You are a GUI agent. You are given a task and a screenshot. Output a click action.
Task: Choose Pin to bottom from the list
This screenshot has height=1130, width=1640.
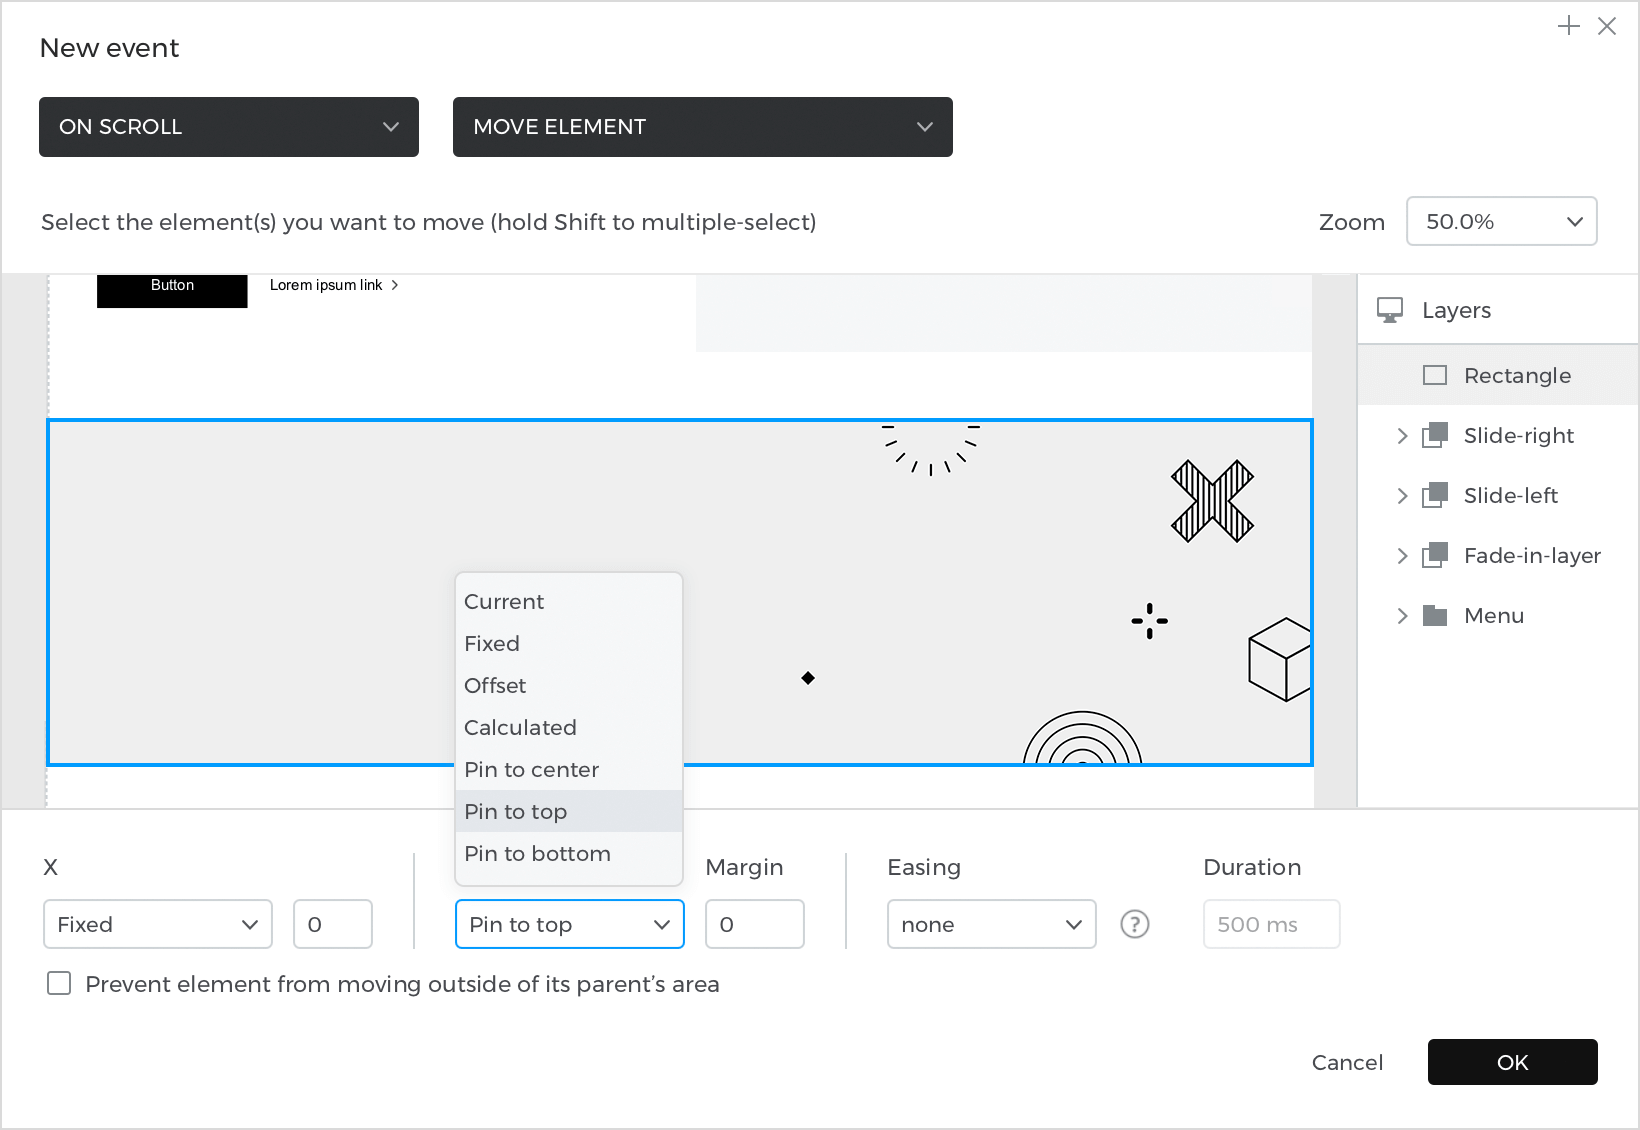(x=538, y=854)
